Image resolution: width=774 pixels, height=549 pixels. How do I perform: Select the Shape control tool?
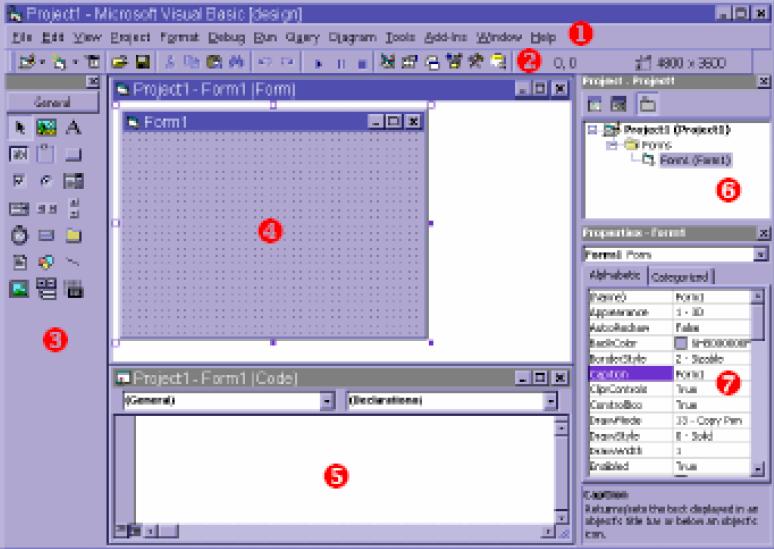(x=46, y=262)
